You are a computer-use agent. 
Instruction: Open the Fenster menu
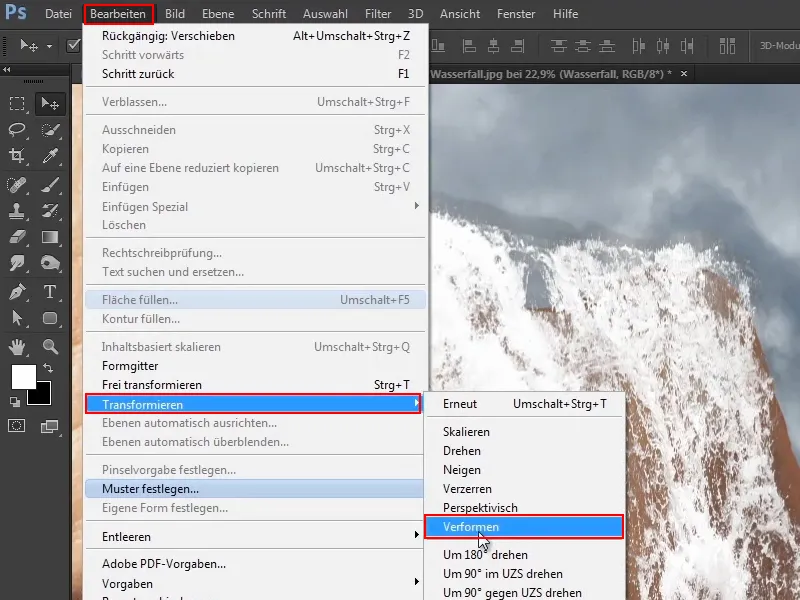[516, 14]
